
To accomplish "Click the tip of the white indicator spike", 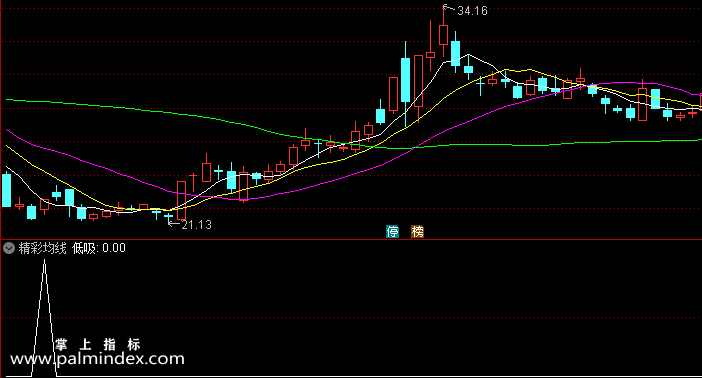I will tap(44, 261).
